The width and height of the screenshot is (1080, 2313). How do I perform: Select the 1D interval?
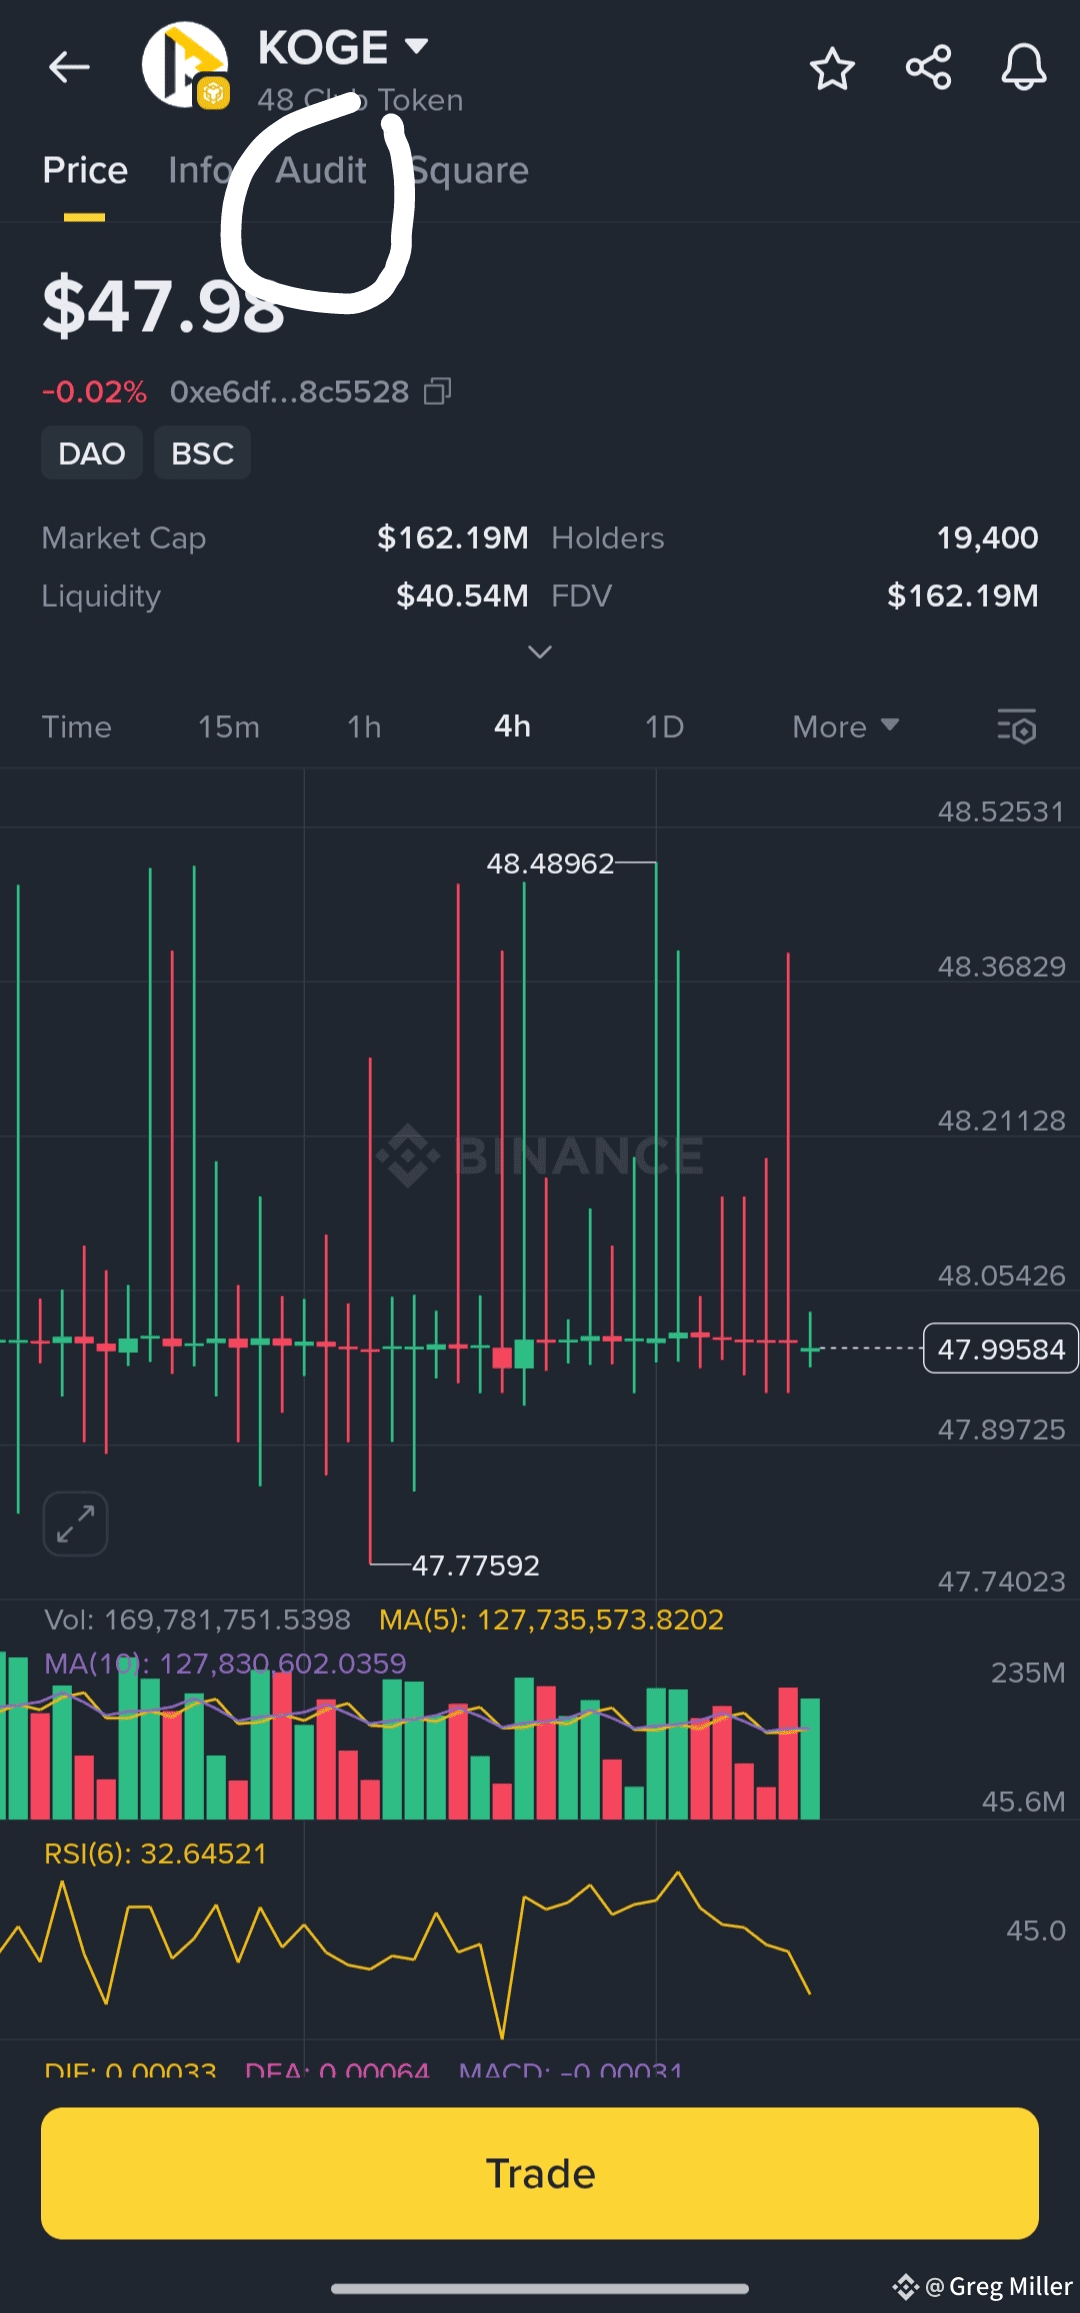[x=664, y=727]
